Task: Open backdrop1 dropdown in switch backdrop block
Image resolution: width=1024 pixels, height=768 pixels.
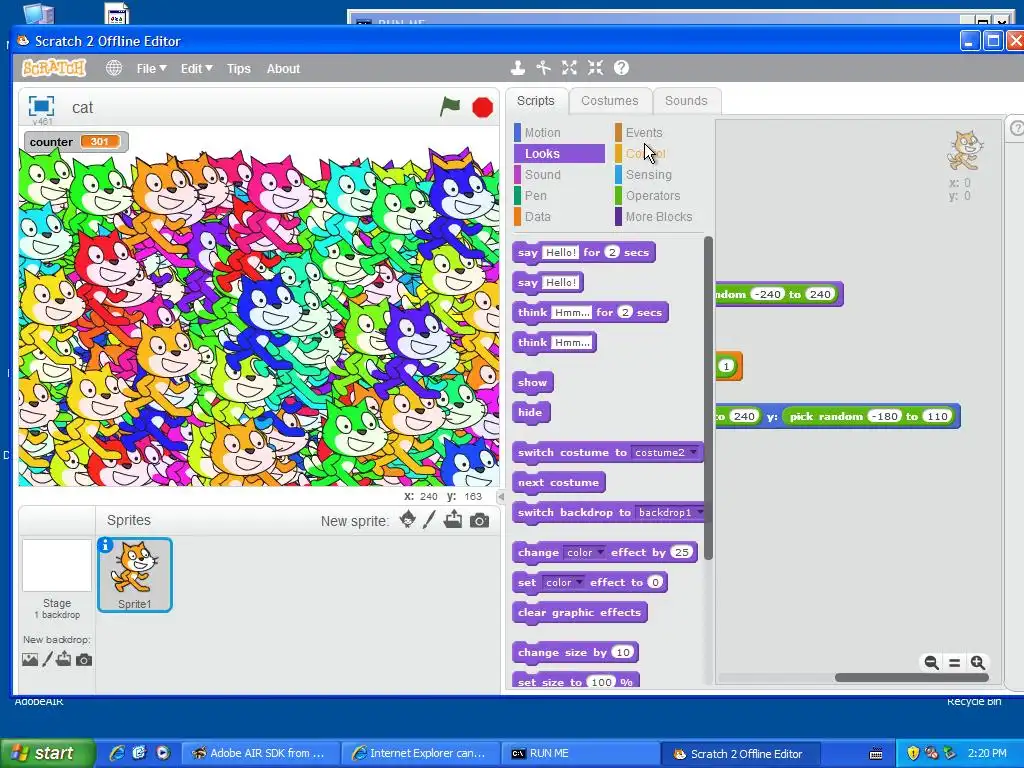Action: (669, 512)
